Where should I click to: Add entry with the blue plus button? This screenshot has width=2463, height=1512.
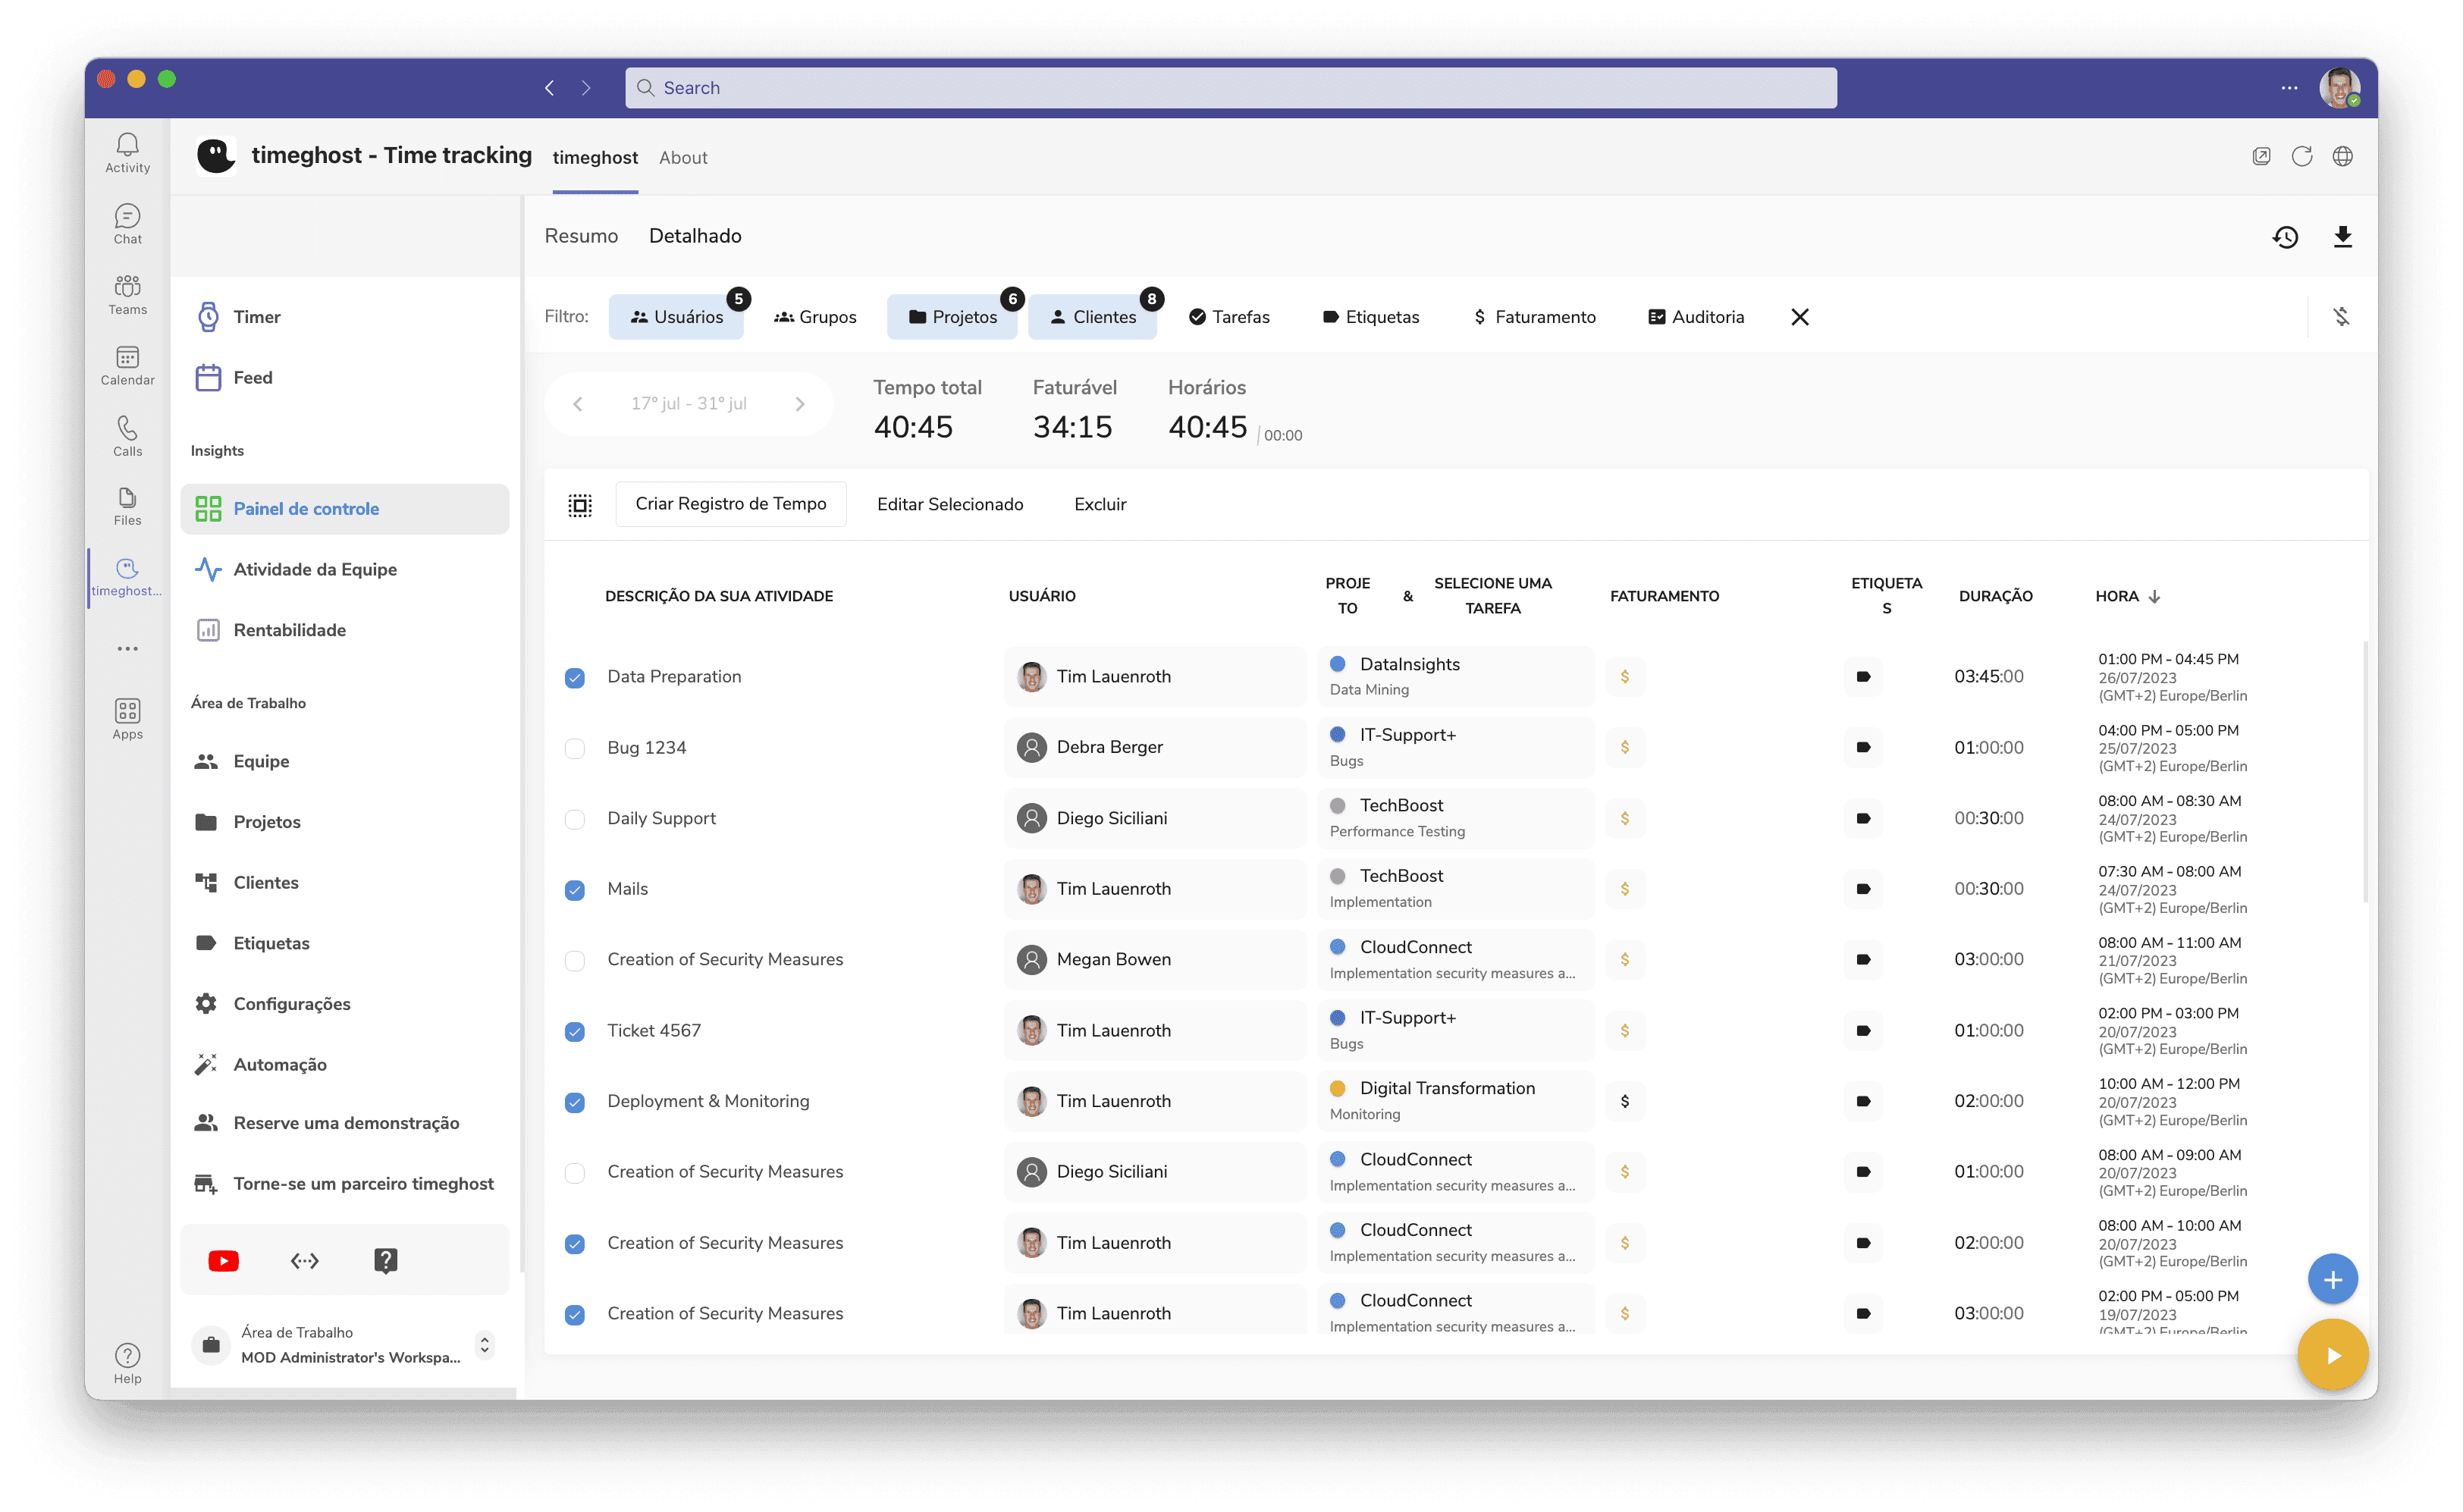(x=2333, y=1280)
